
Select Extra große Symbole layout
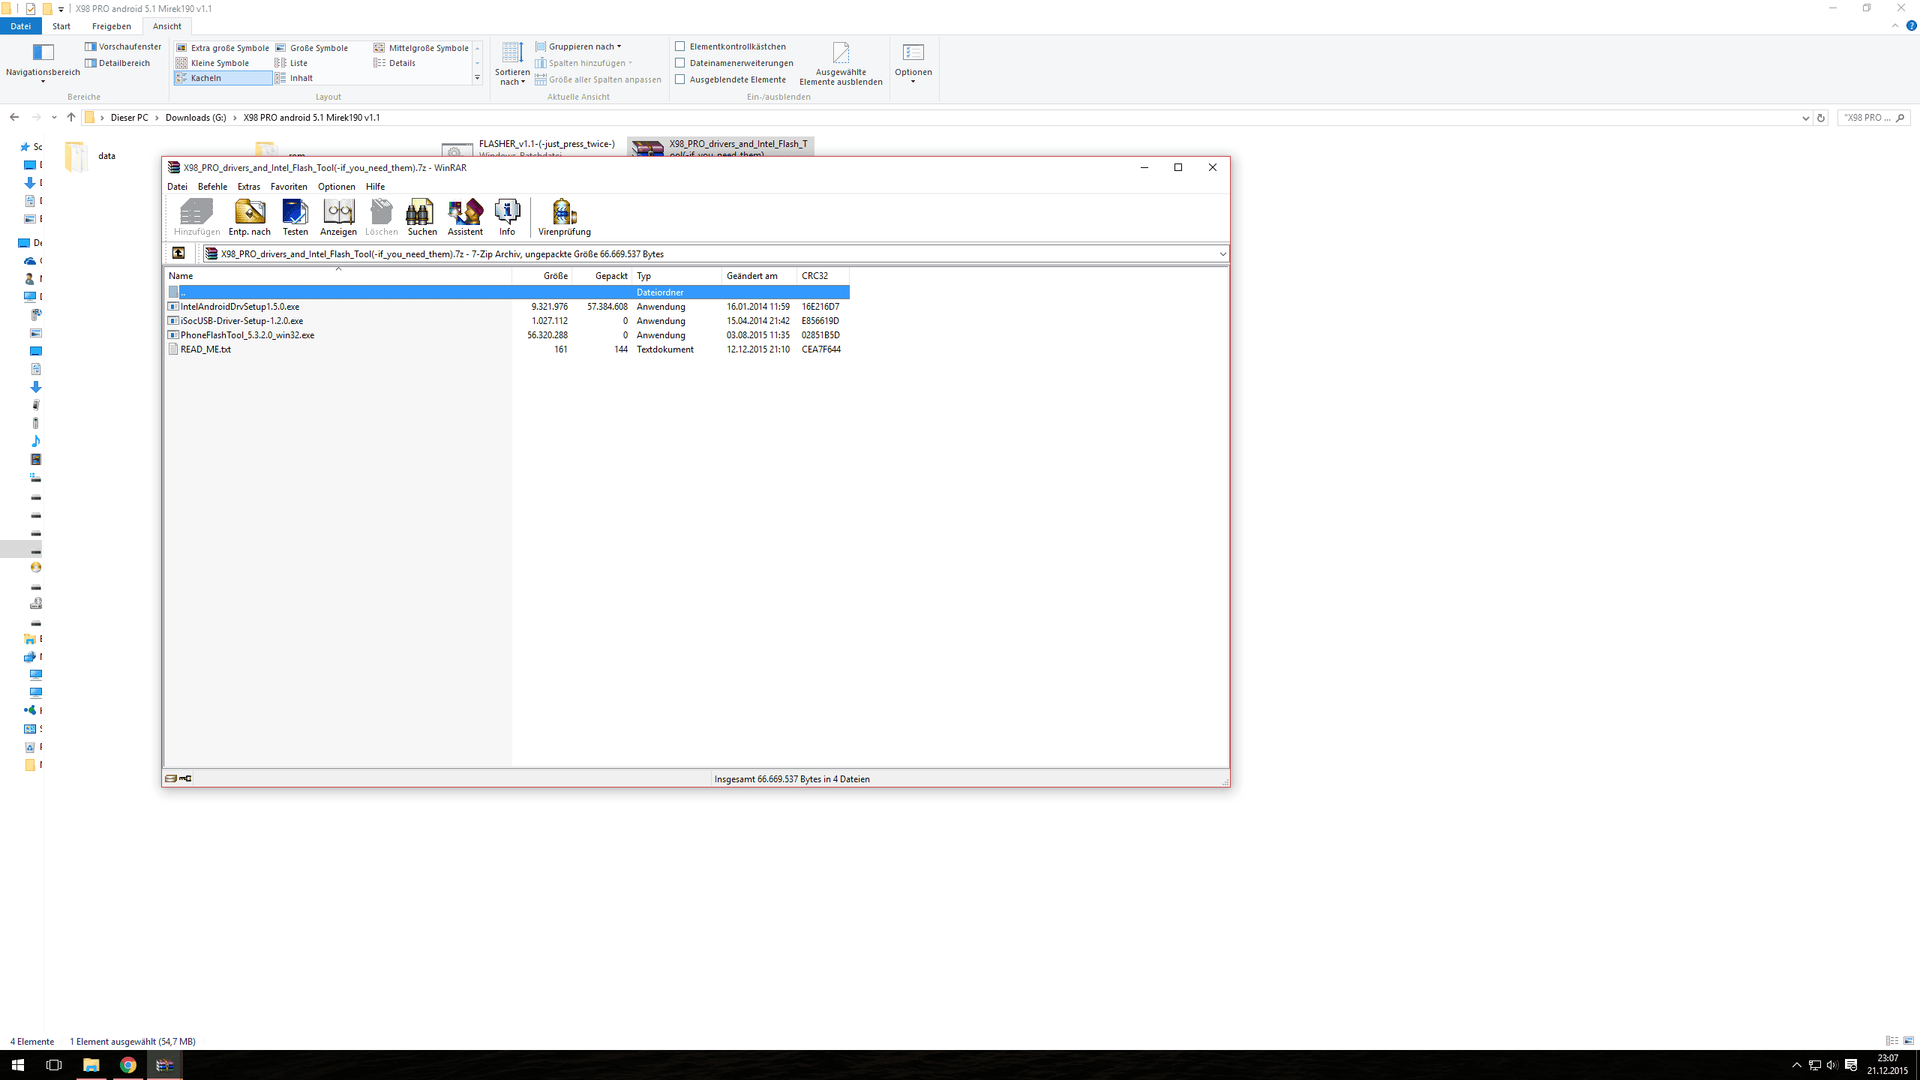tap(223, 48)
